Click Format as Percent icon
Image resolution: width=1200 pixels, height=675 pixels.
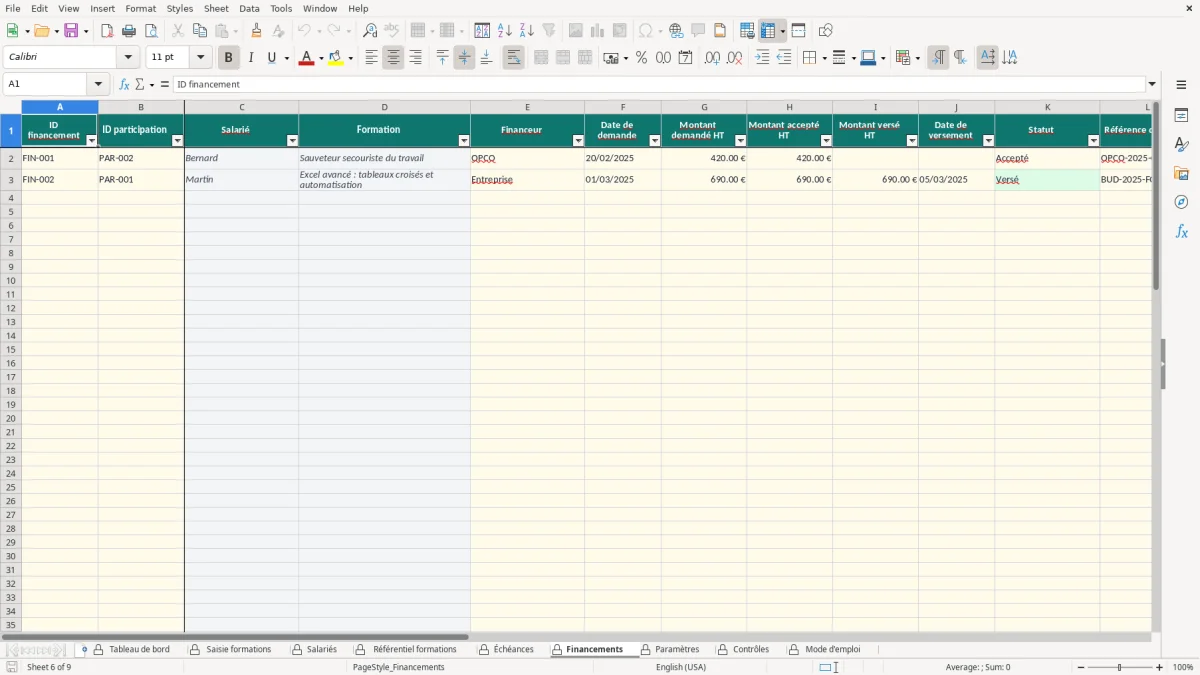641,58
